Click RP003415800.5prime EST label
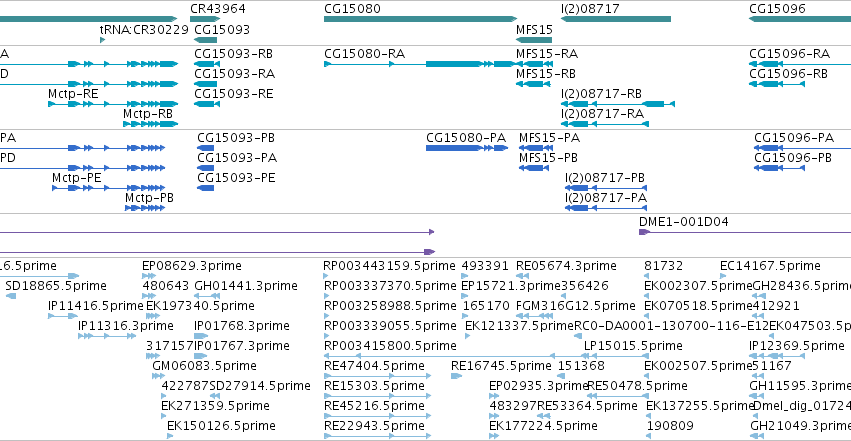Image resolution: width=851 pixels, height=441 pixels. 390,346
